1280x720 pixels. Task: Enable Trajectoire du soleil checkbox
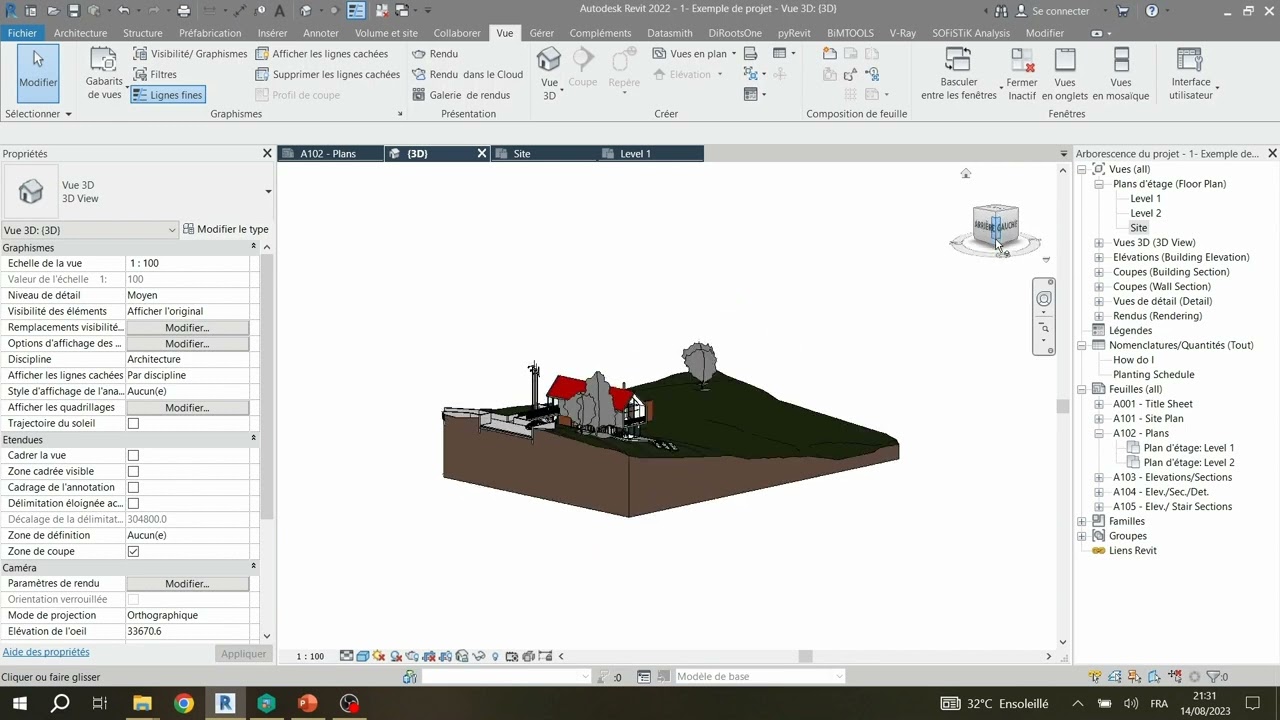(133, 423)
